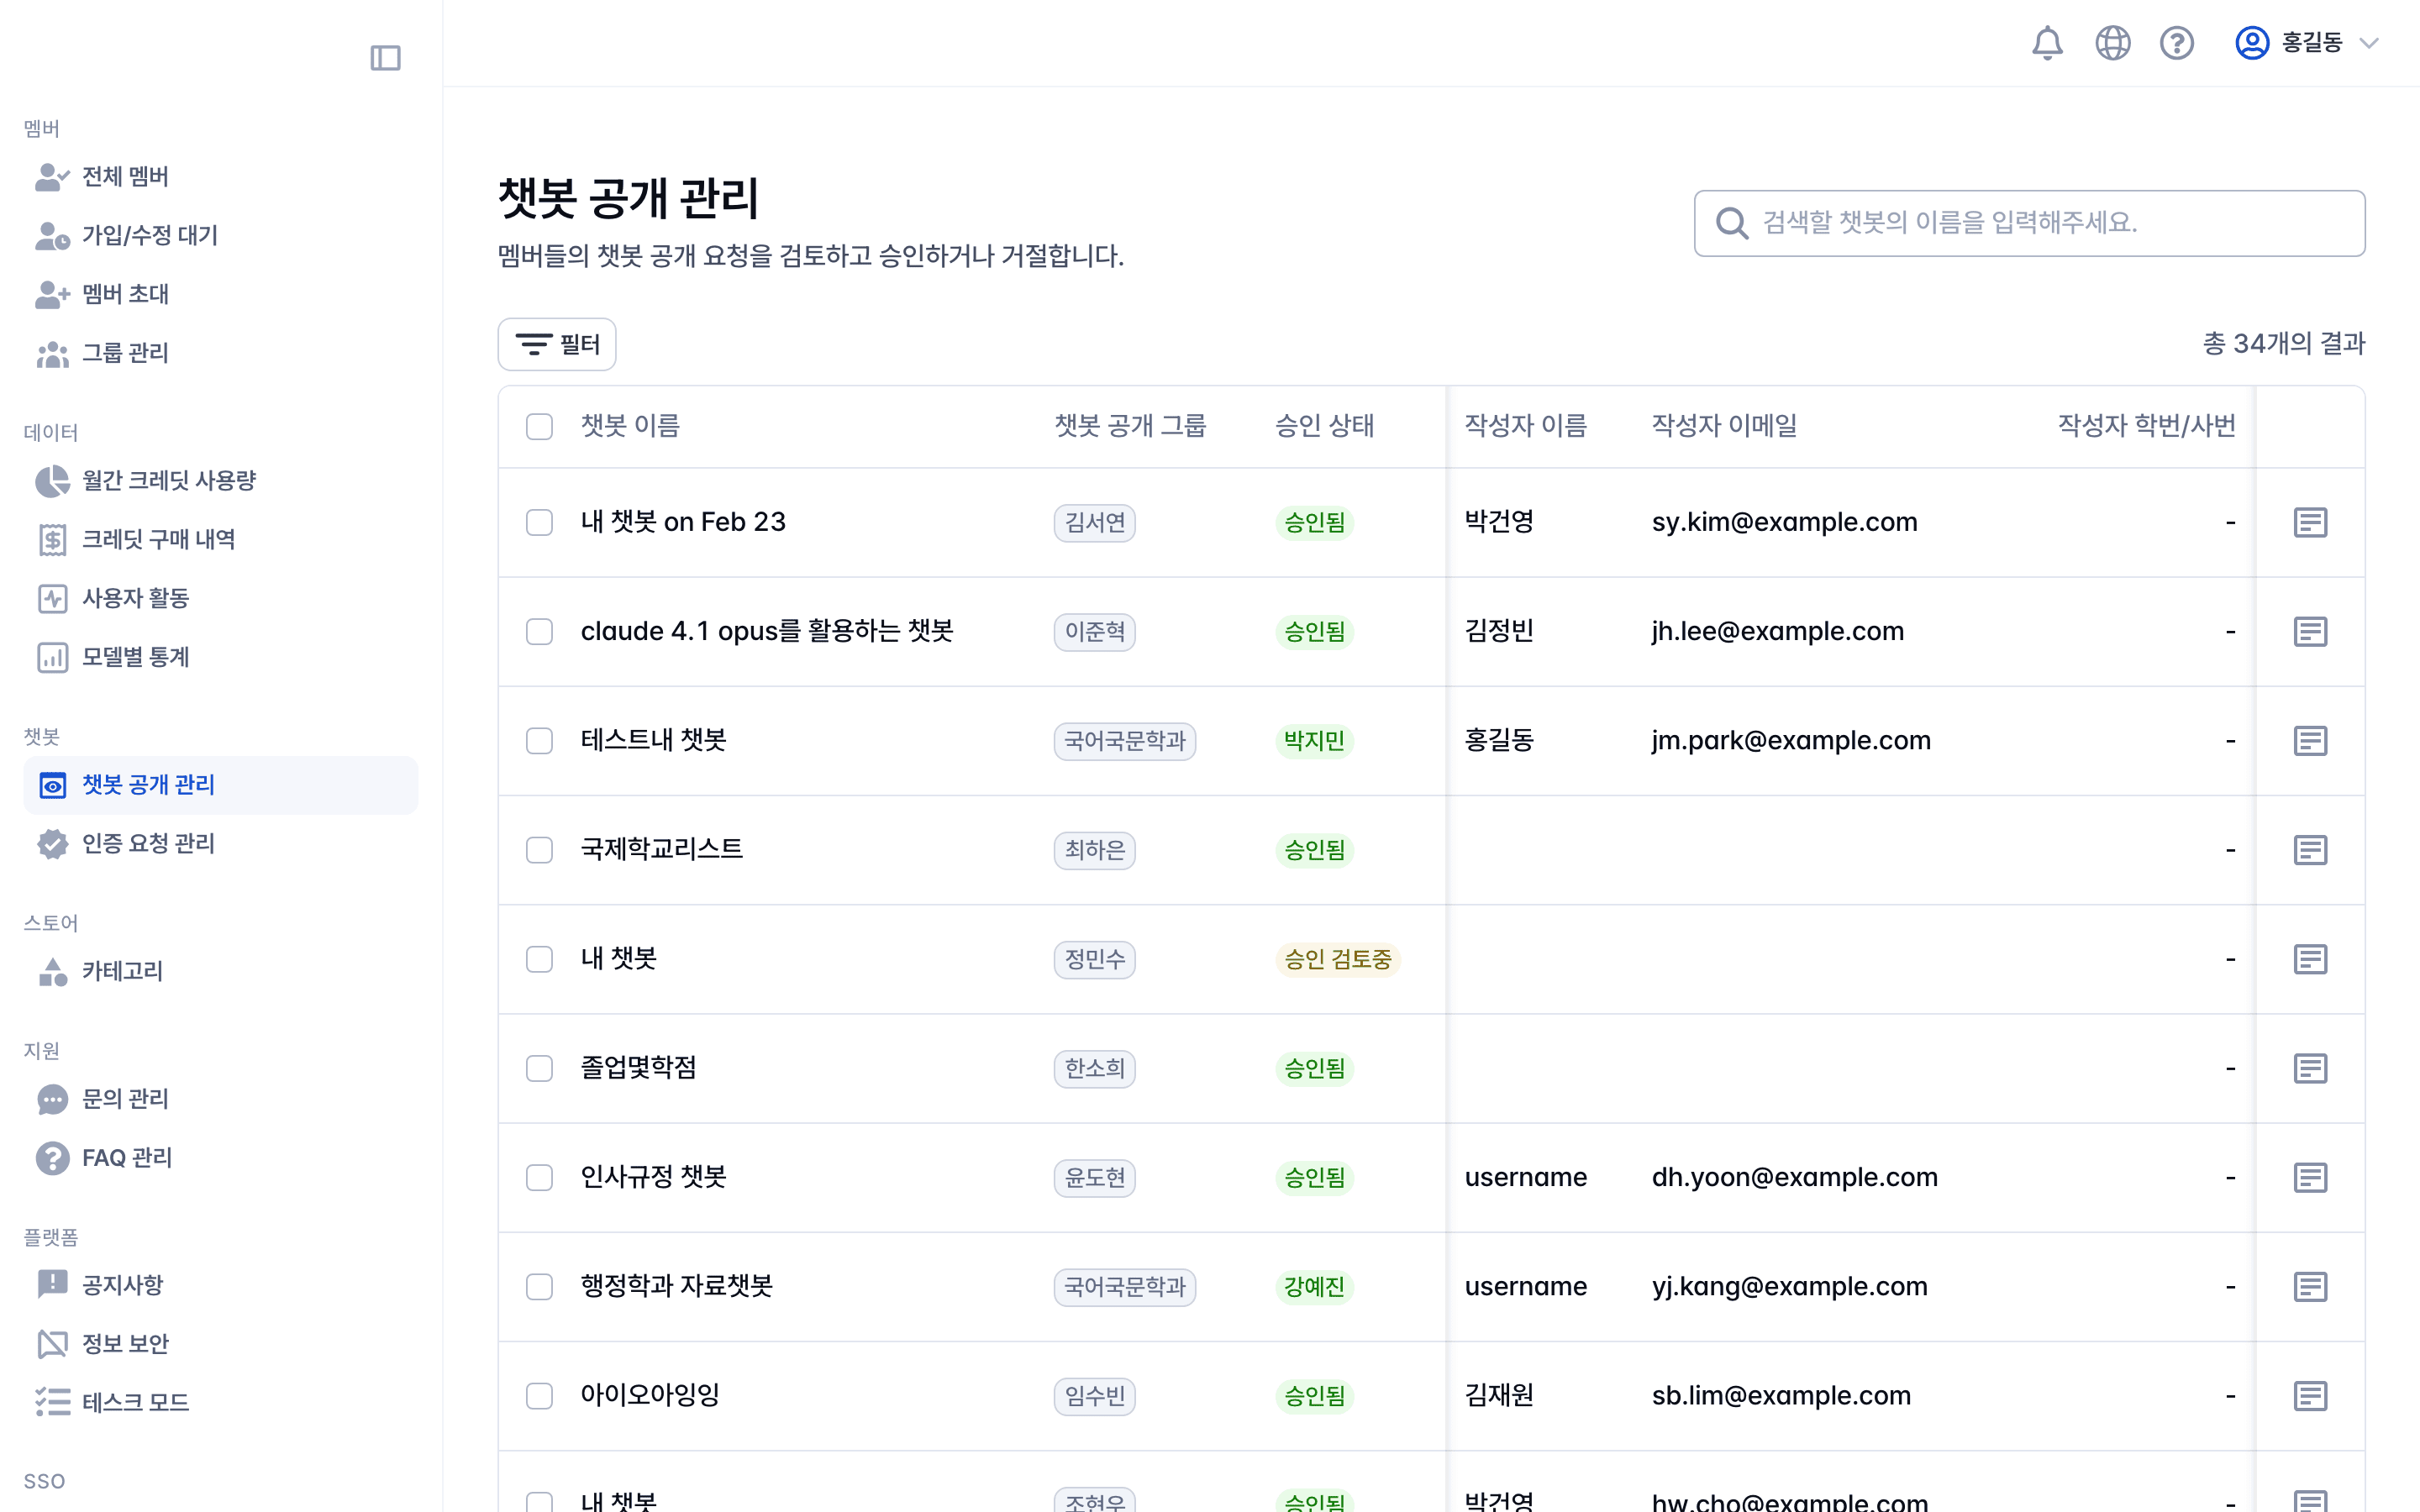Click the 멤버 초대 link
This screenshot has width=2420, height=1512.
(x=124, y=294)
